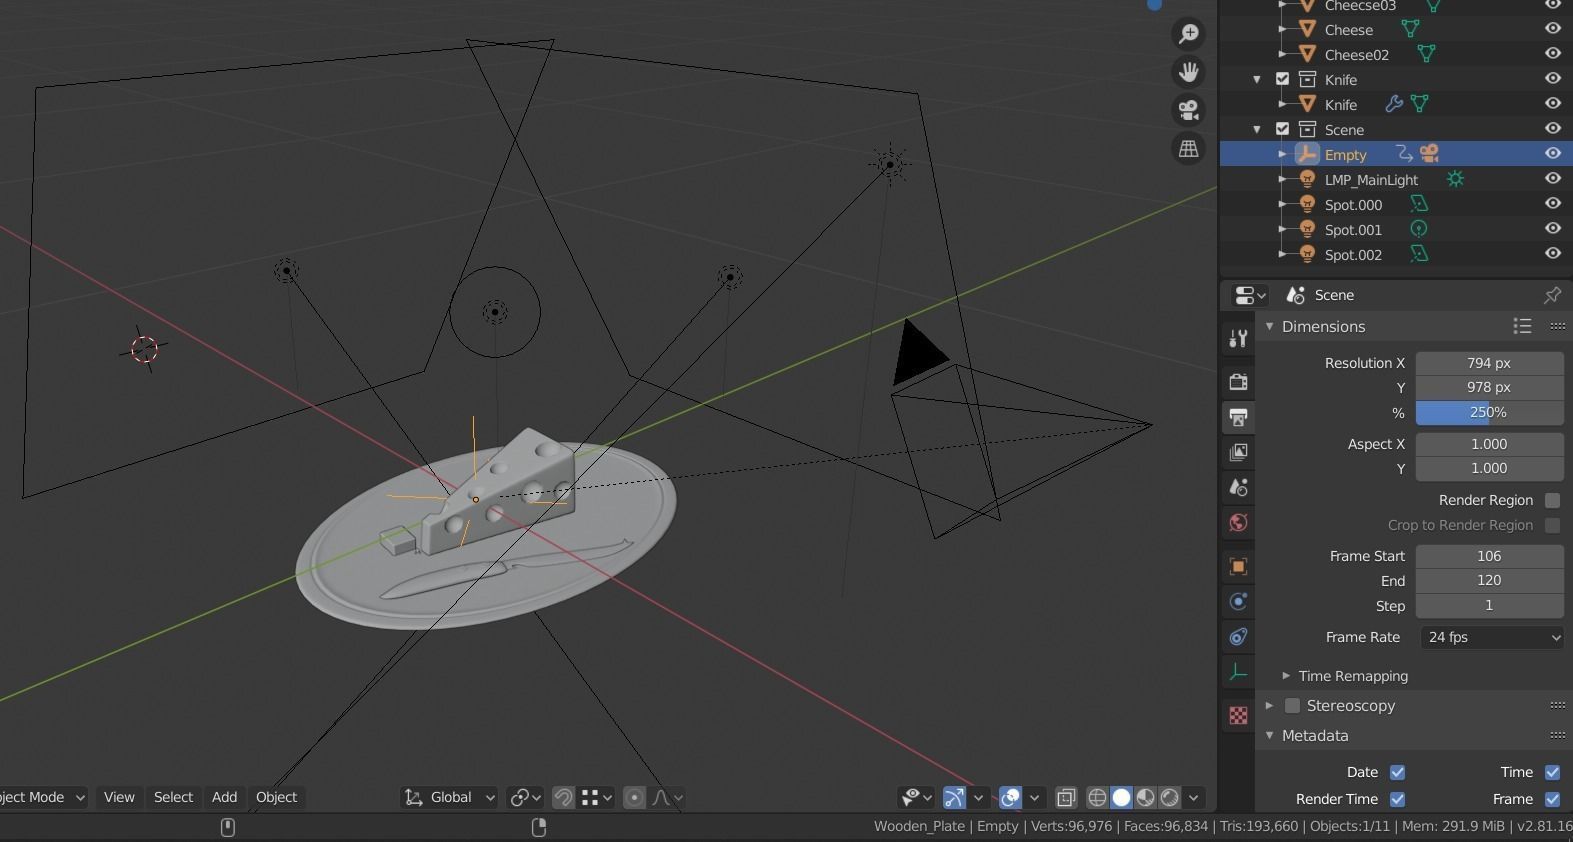Open Global transform orientation dropdown
This screenshot has width=1573, height=842.
pos(450,797)
